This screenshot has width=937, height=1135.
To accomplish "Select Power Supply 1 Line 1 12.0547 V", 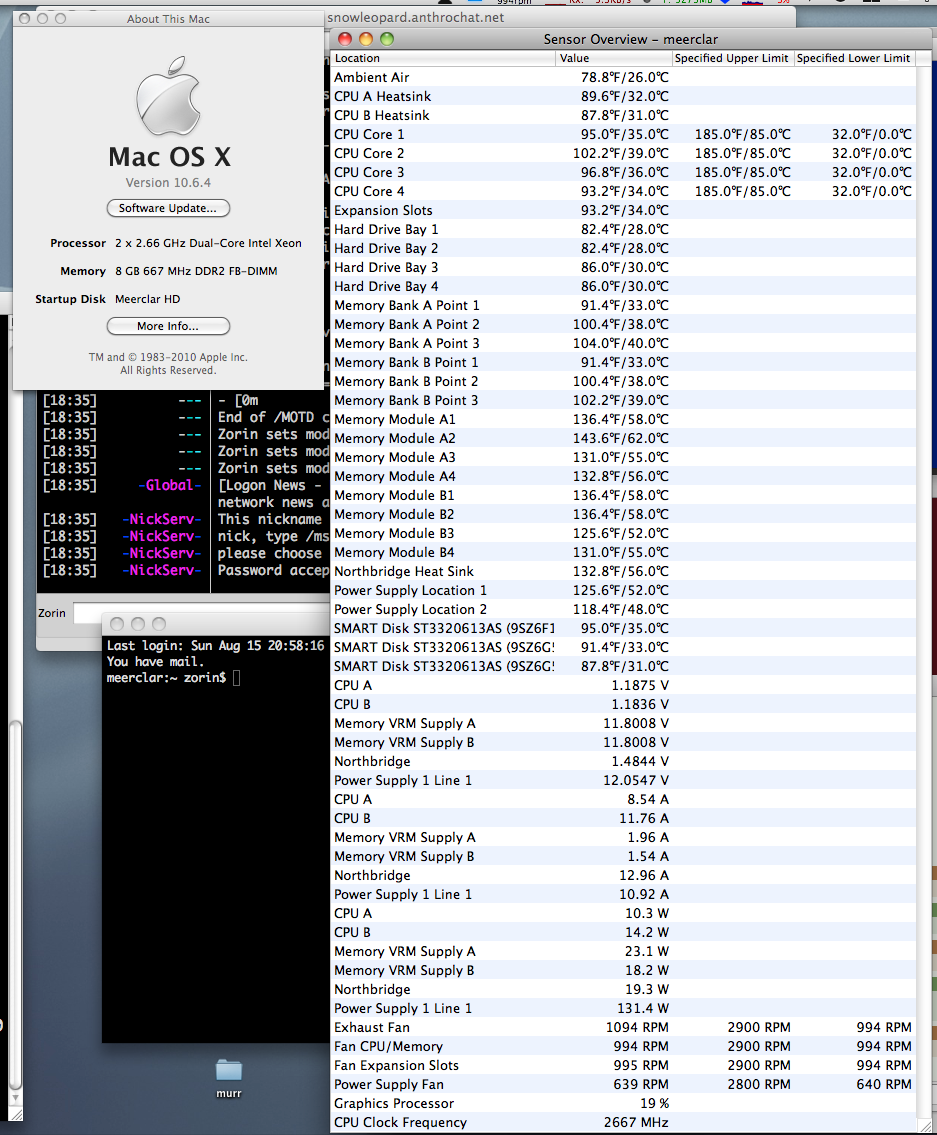I will point(623,780).
